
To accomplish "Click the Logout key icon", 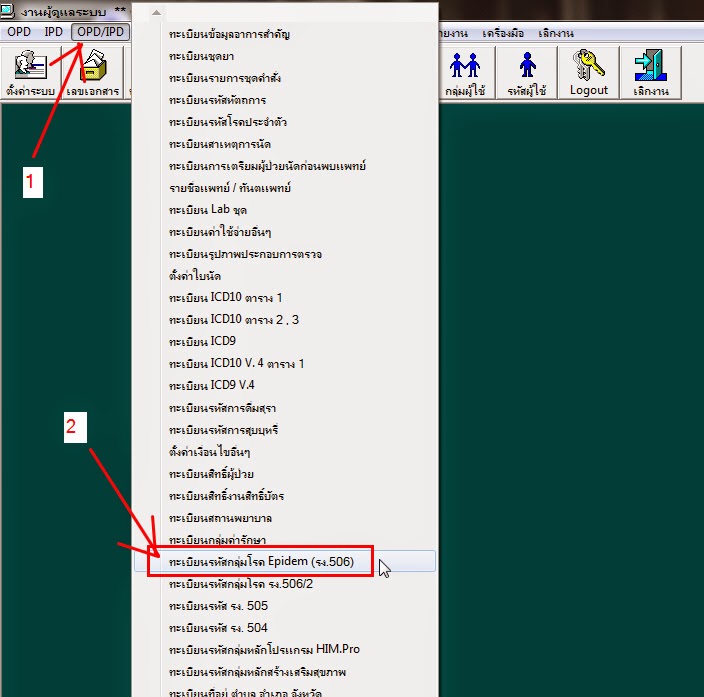I will pyautogui.click(x=589, y=73).
